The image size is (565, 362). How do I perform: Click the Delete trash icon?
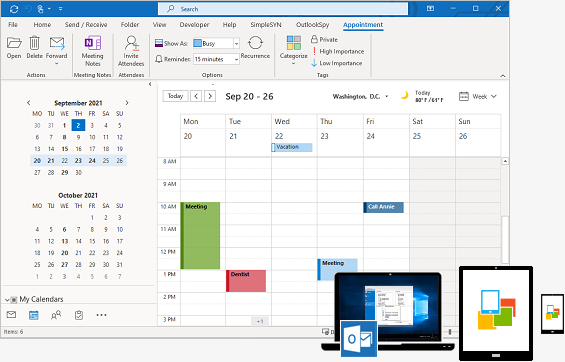point(34,43)
